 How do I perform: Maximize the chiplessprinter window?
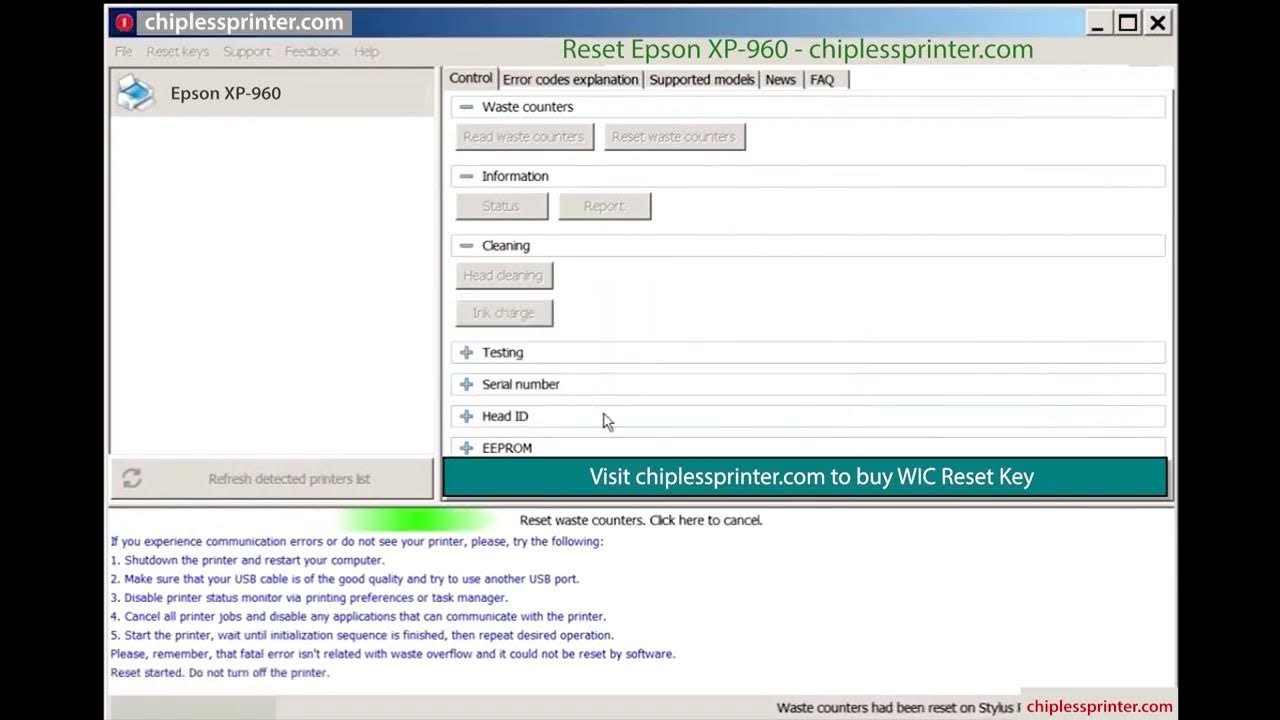click(1127, 23)
